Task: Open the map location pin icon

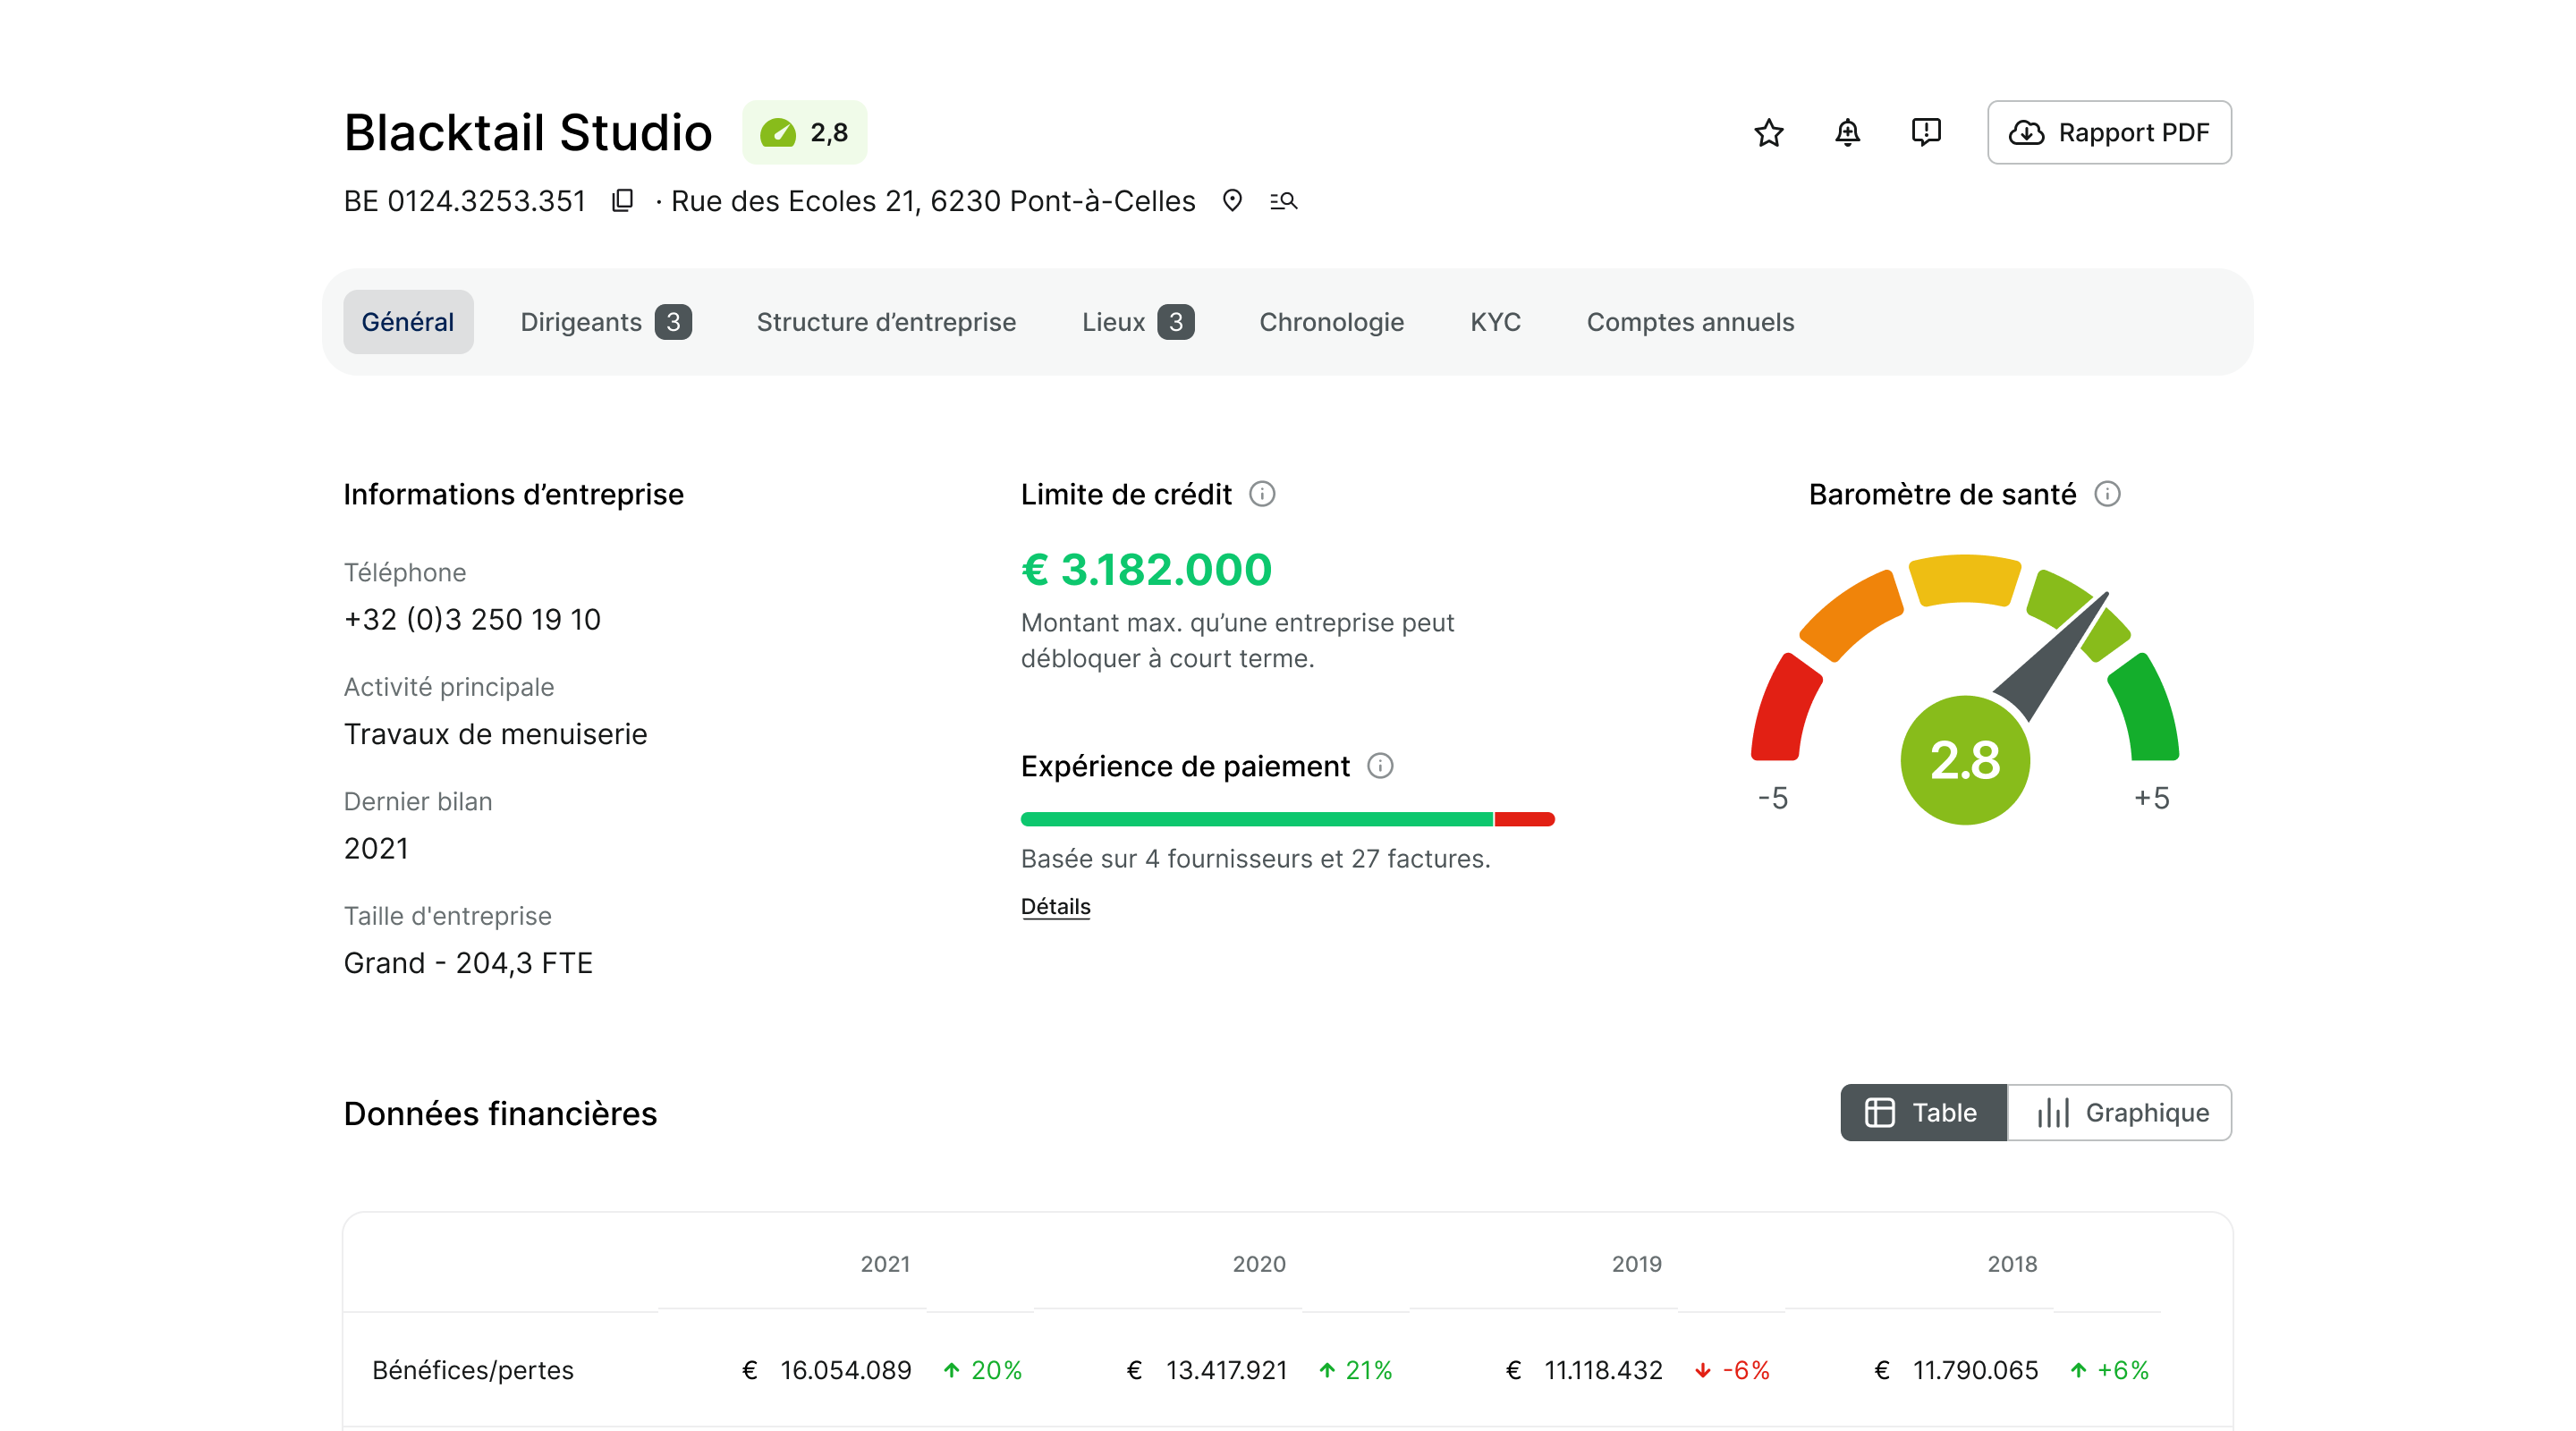Action: (1232, 201)
